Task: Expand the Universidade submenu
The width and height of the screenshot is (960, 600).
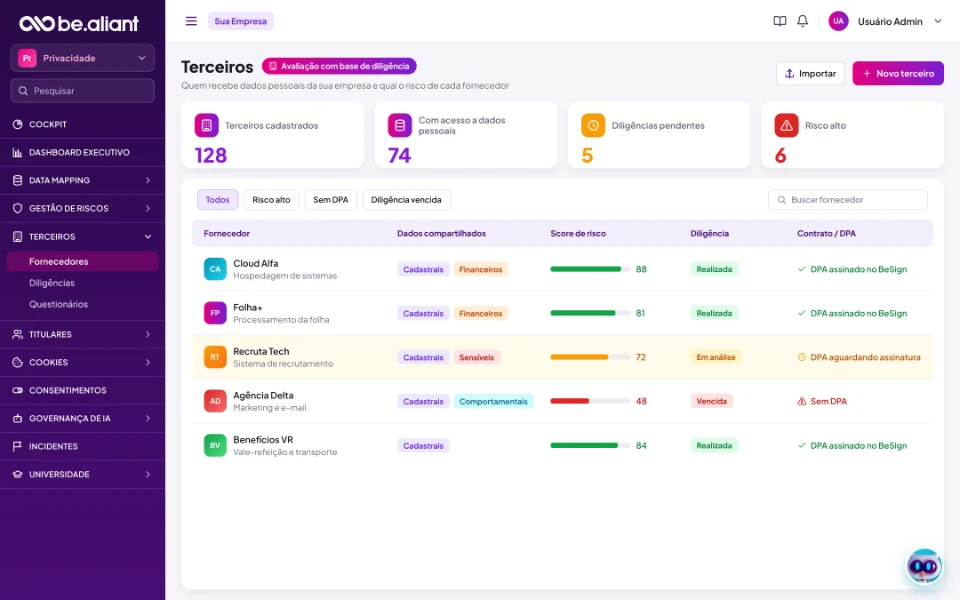Action: pyautogui.click(x=148, y=474)
